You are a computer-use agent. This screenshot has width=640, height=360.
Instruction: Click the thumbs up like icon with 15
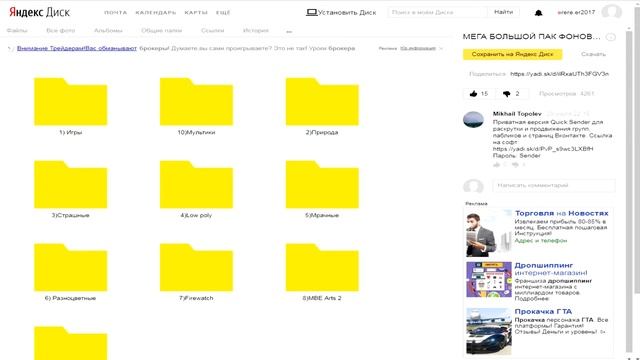pos(473,93)
